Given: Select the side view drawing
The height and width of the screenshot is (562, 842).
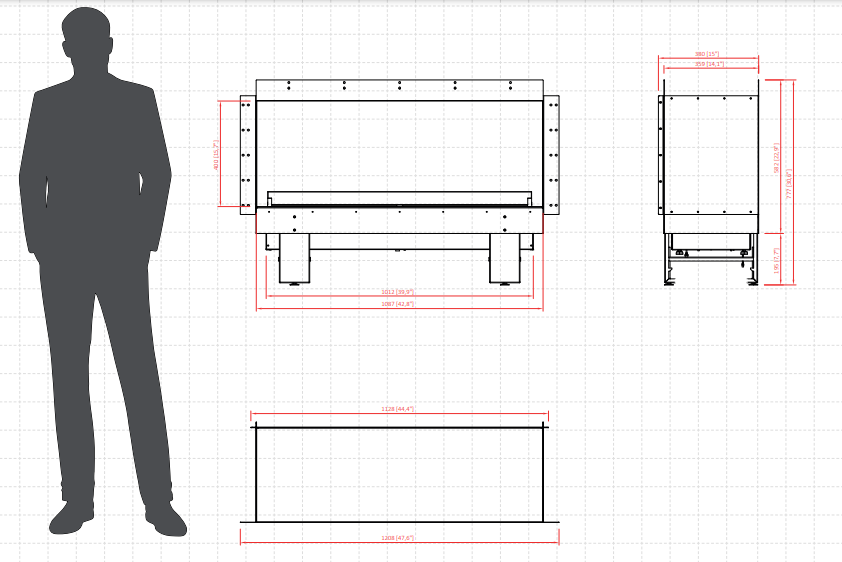Looking at the screenshot, I should pyautogui.click(x=709, y=183).
